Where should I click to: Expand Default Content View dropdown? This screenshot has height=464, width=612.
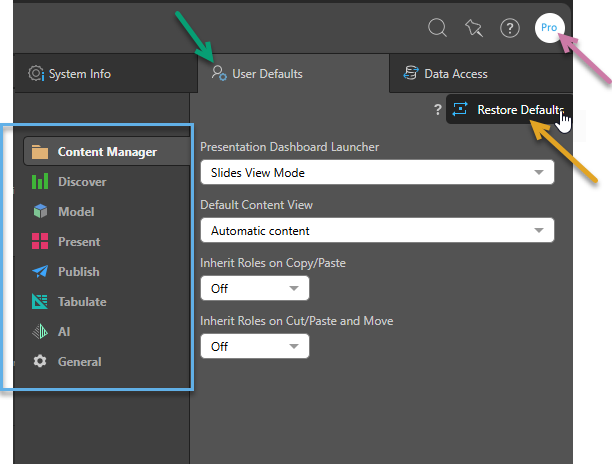pos(377,231)
